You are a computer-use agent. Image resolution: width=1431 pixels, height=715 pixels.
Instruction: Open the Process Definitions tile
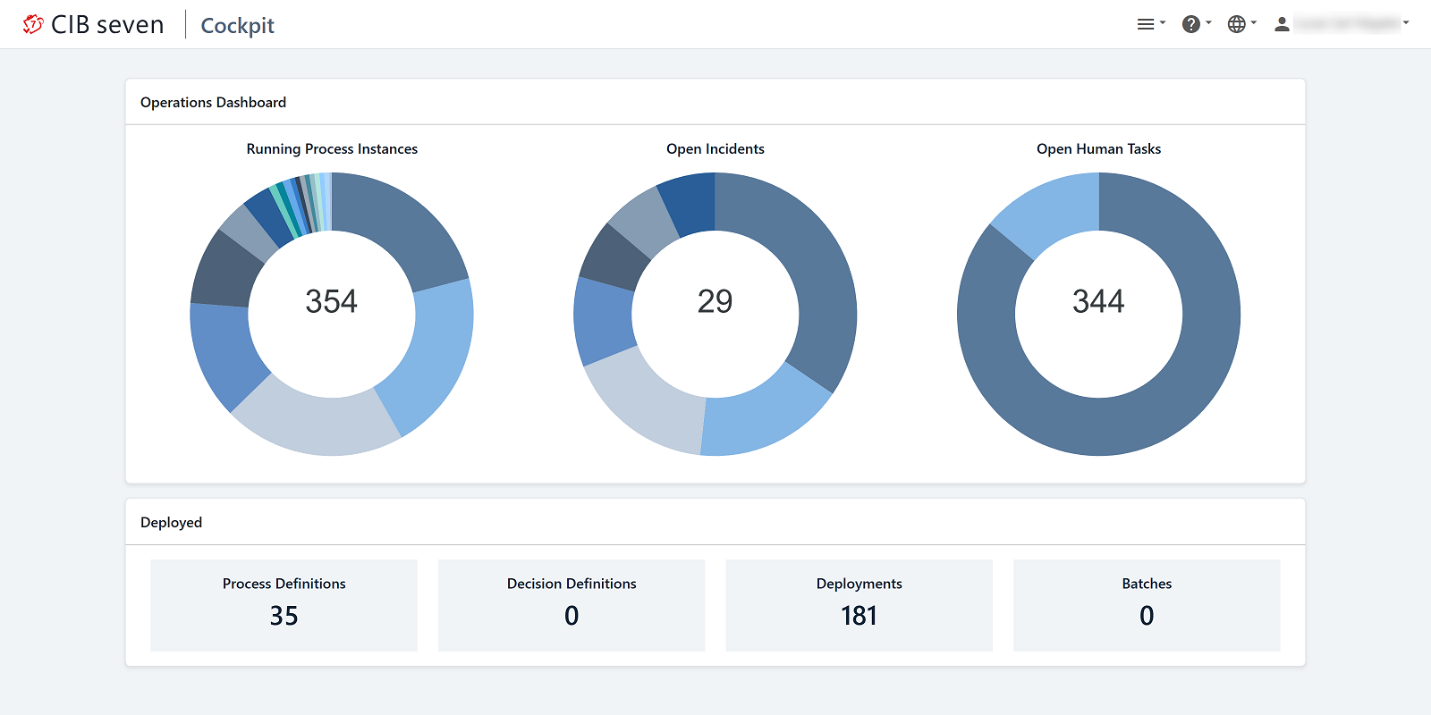tap(283, 604)
